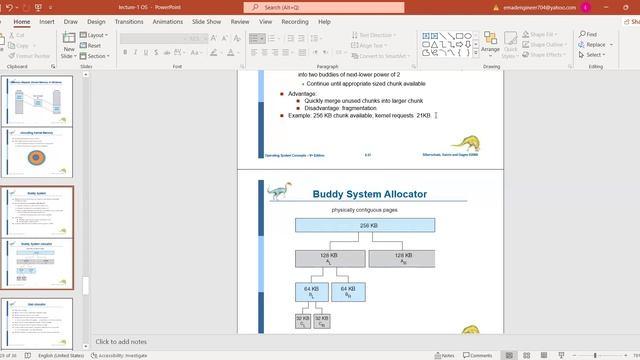640x360 pixels.
Task: Open Quick Styles gallery
Action: coord(510,45)
